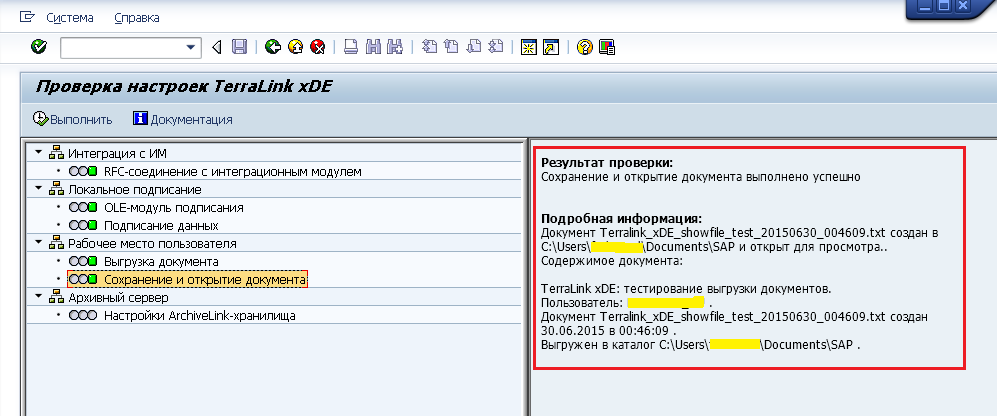Click the Выполнить button
997x416 pixels.
72,119
